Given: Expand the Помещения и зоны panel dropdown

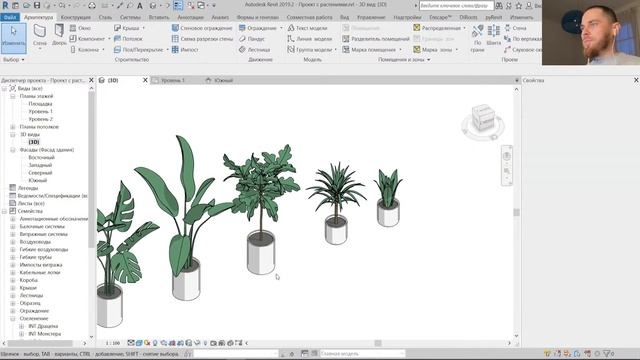Looking at the screenshot, I should (x=429, y=60).
